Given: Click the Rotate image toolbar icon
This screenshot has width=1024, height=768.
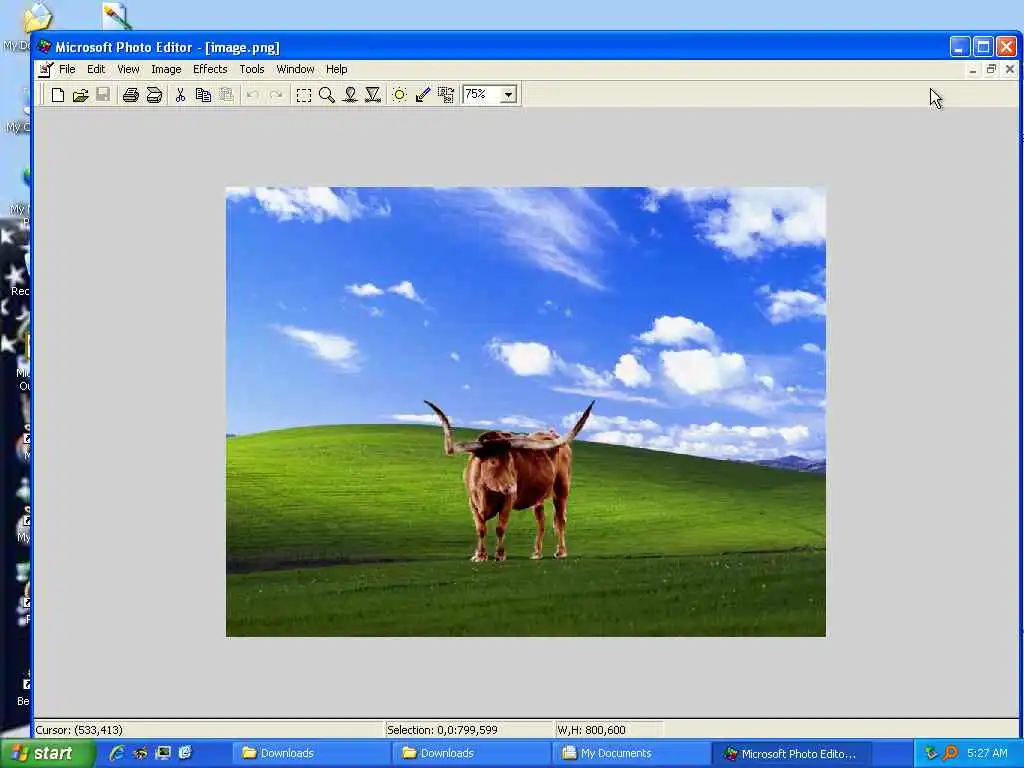Looking at the screenshot, I should click(446, 95).
